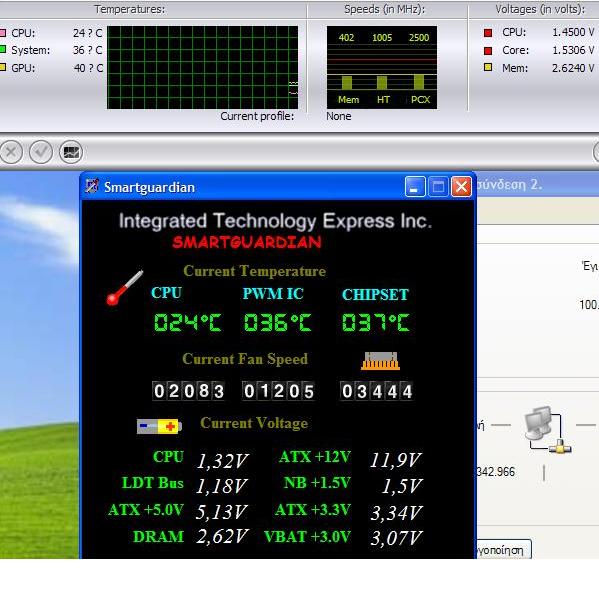
Task: Click the PCX speed bar in graph
Action: tap(419, 83)
